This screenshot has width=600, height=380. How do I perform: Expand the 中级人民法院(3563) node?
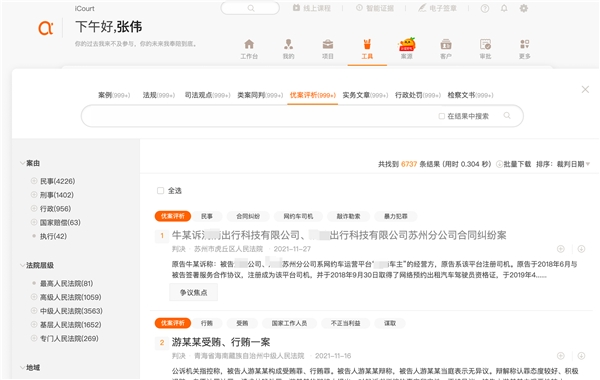(34, 310)
